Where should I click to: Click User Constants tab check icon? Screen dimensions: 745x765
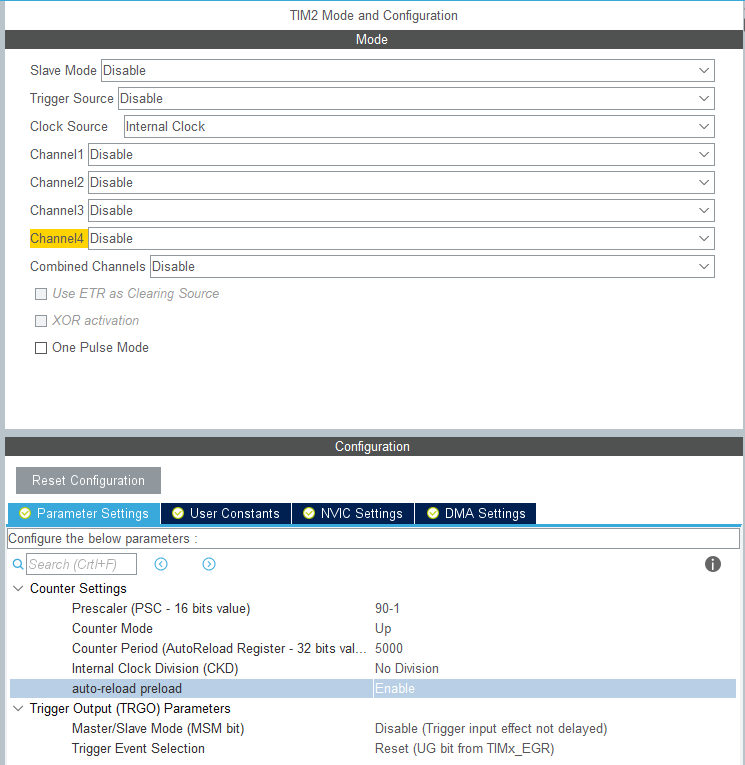click(x=178, y=513)
